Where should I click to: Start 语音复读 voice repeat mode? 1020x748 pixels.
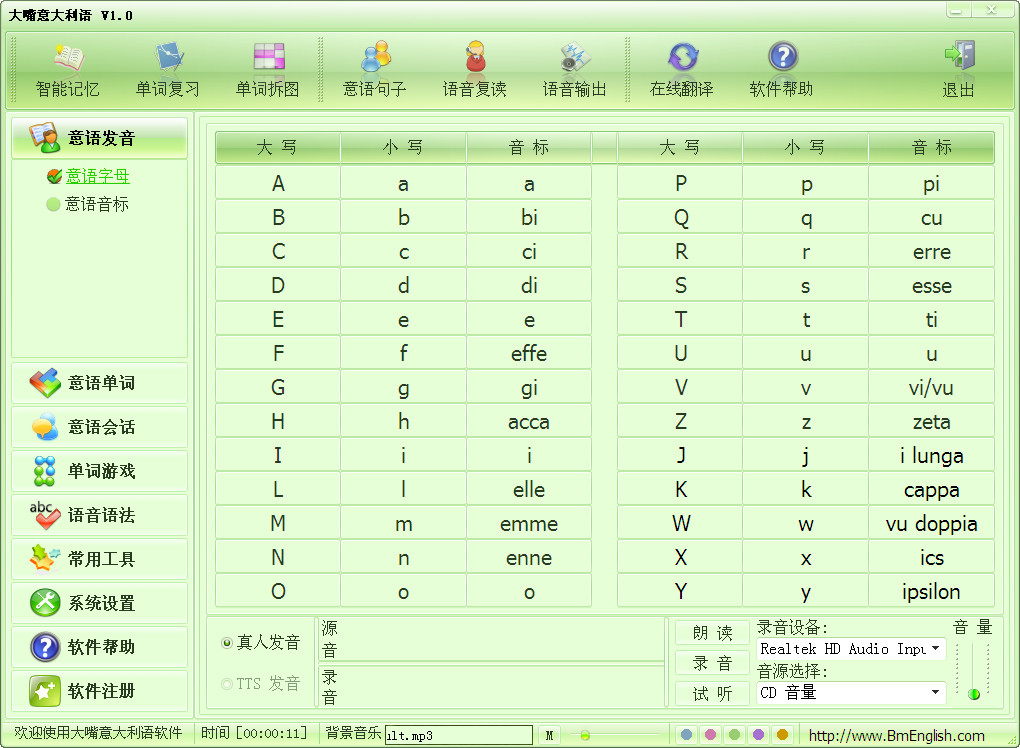474,68
